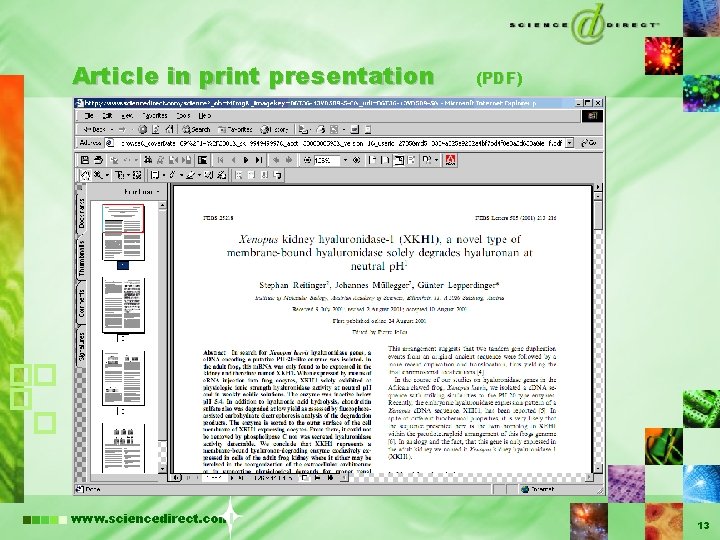
Task: Click the Adobe logo icon
Action: (x=450, y=160)
